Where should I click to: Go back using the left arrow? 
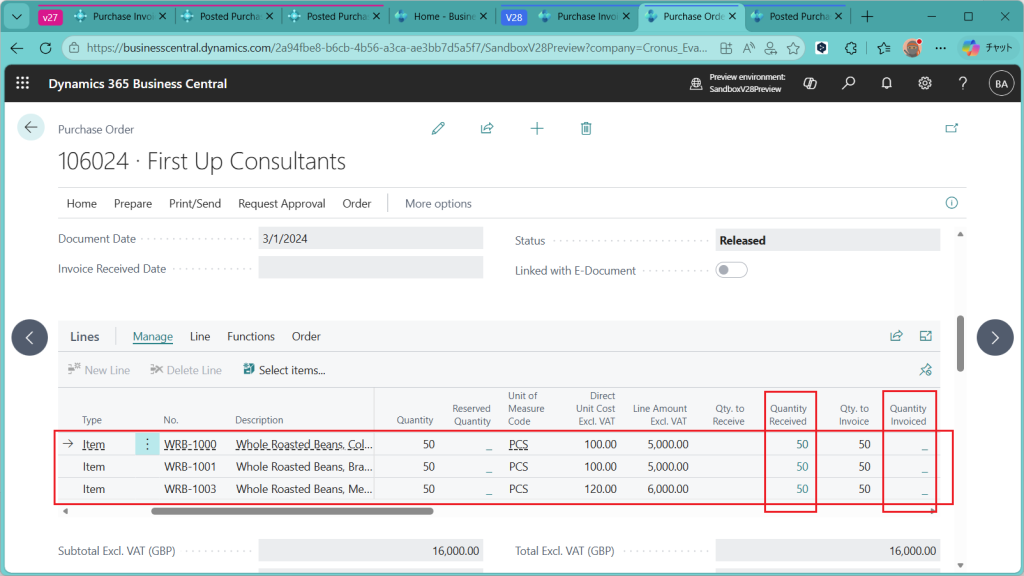31,127
